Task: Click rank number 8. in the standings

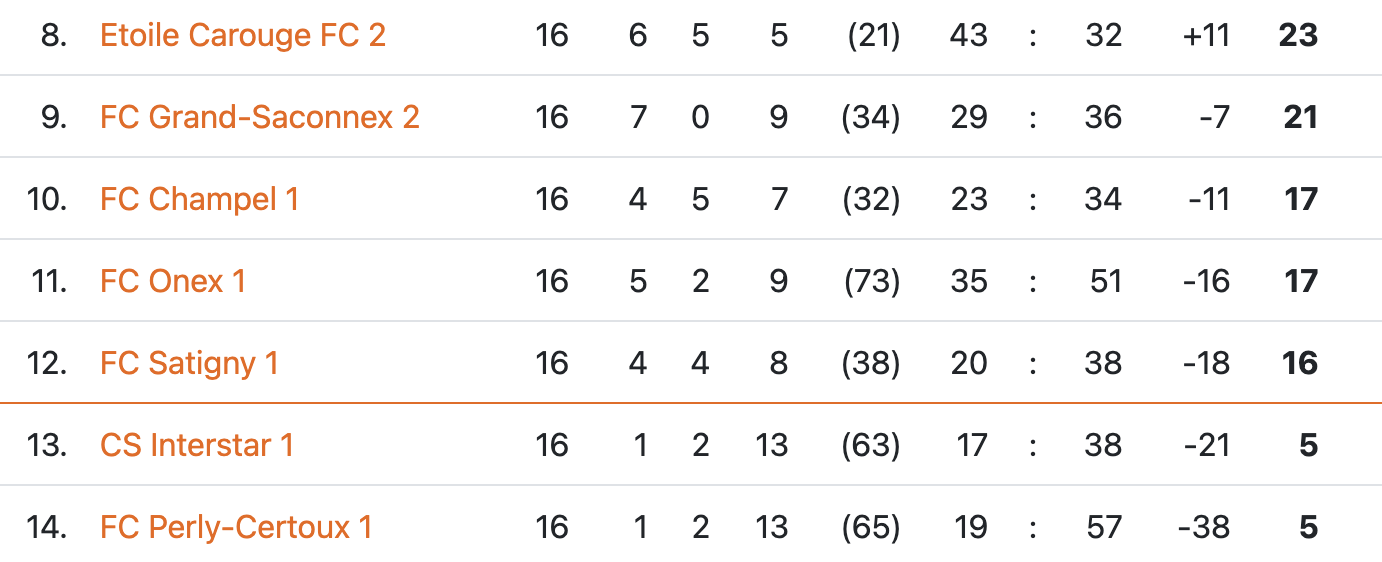Action: [54, 36]
